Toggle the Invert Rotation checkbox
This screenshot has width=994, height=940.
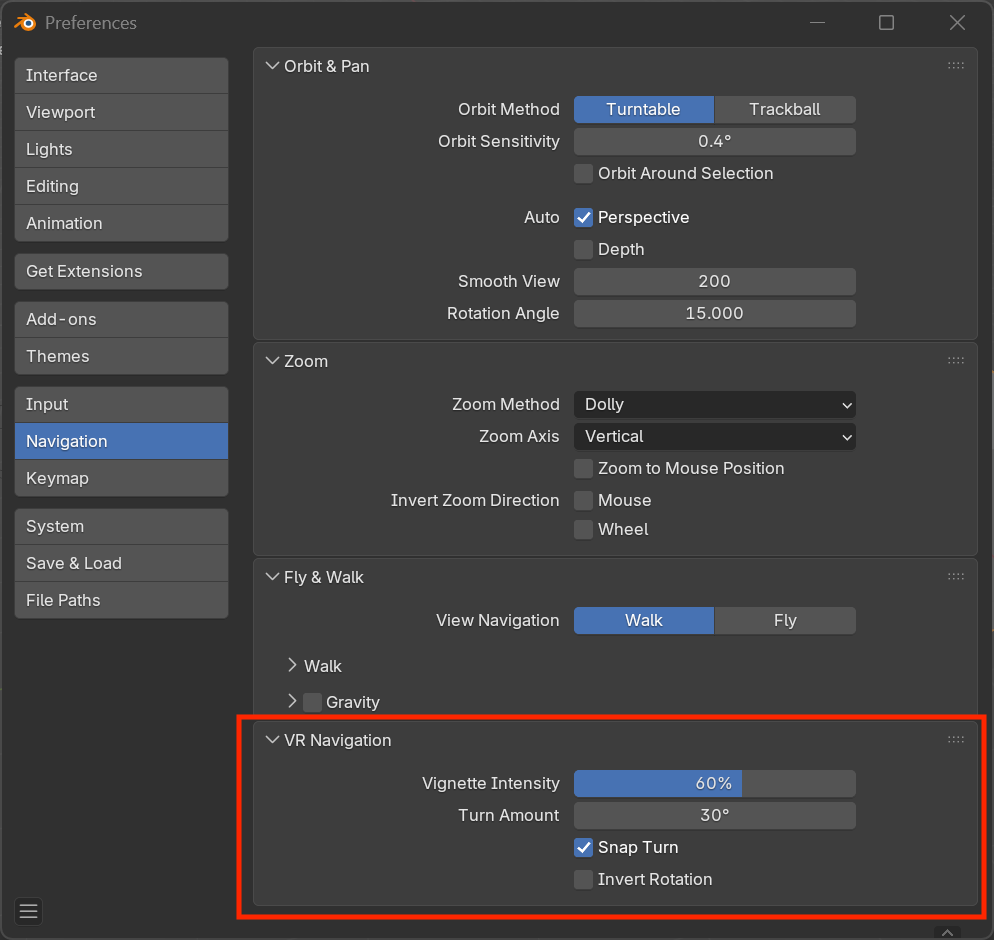pyautogui.click(x=583, y=880)
